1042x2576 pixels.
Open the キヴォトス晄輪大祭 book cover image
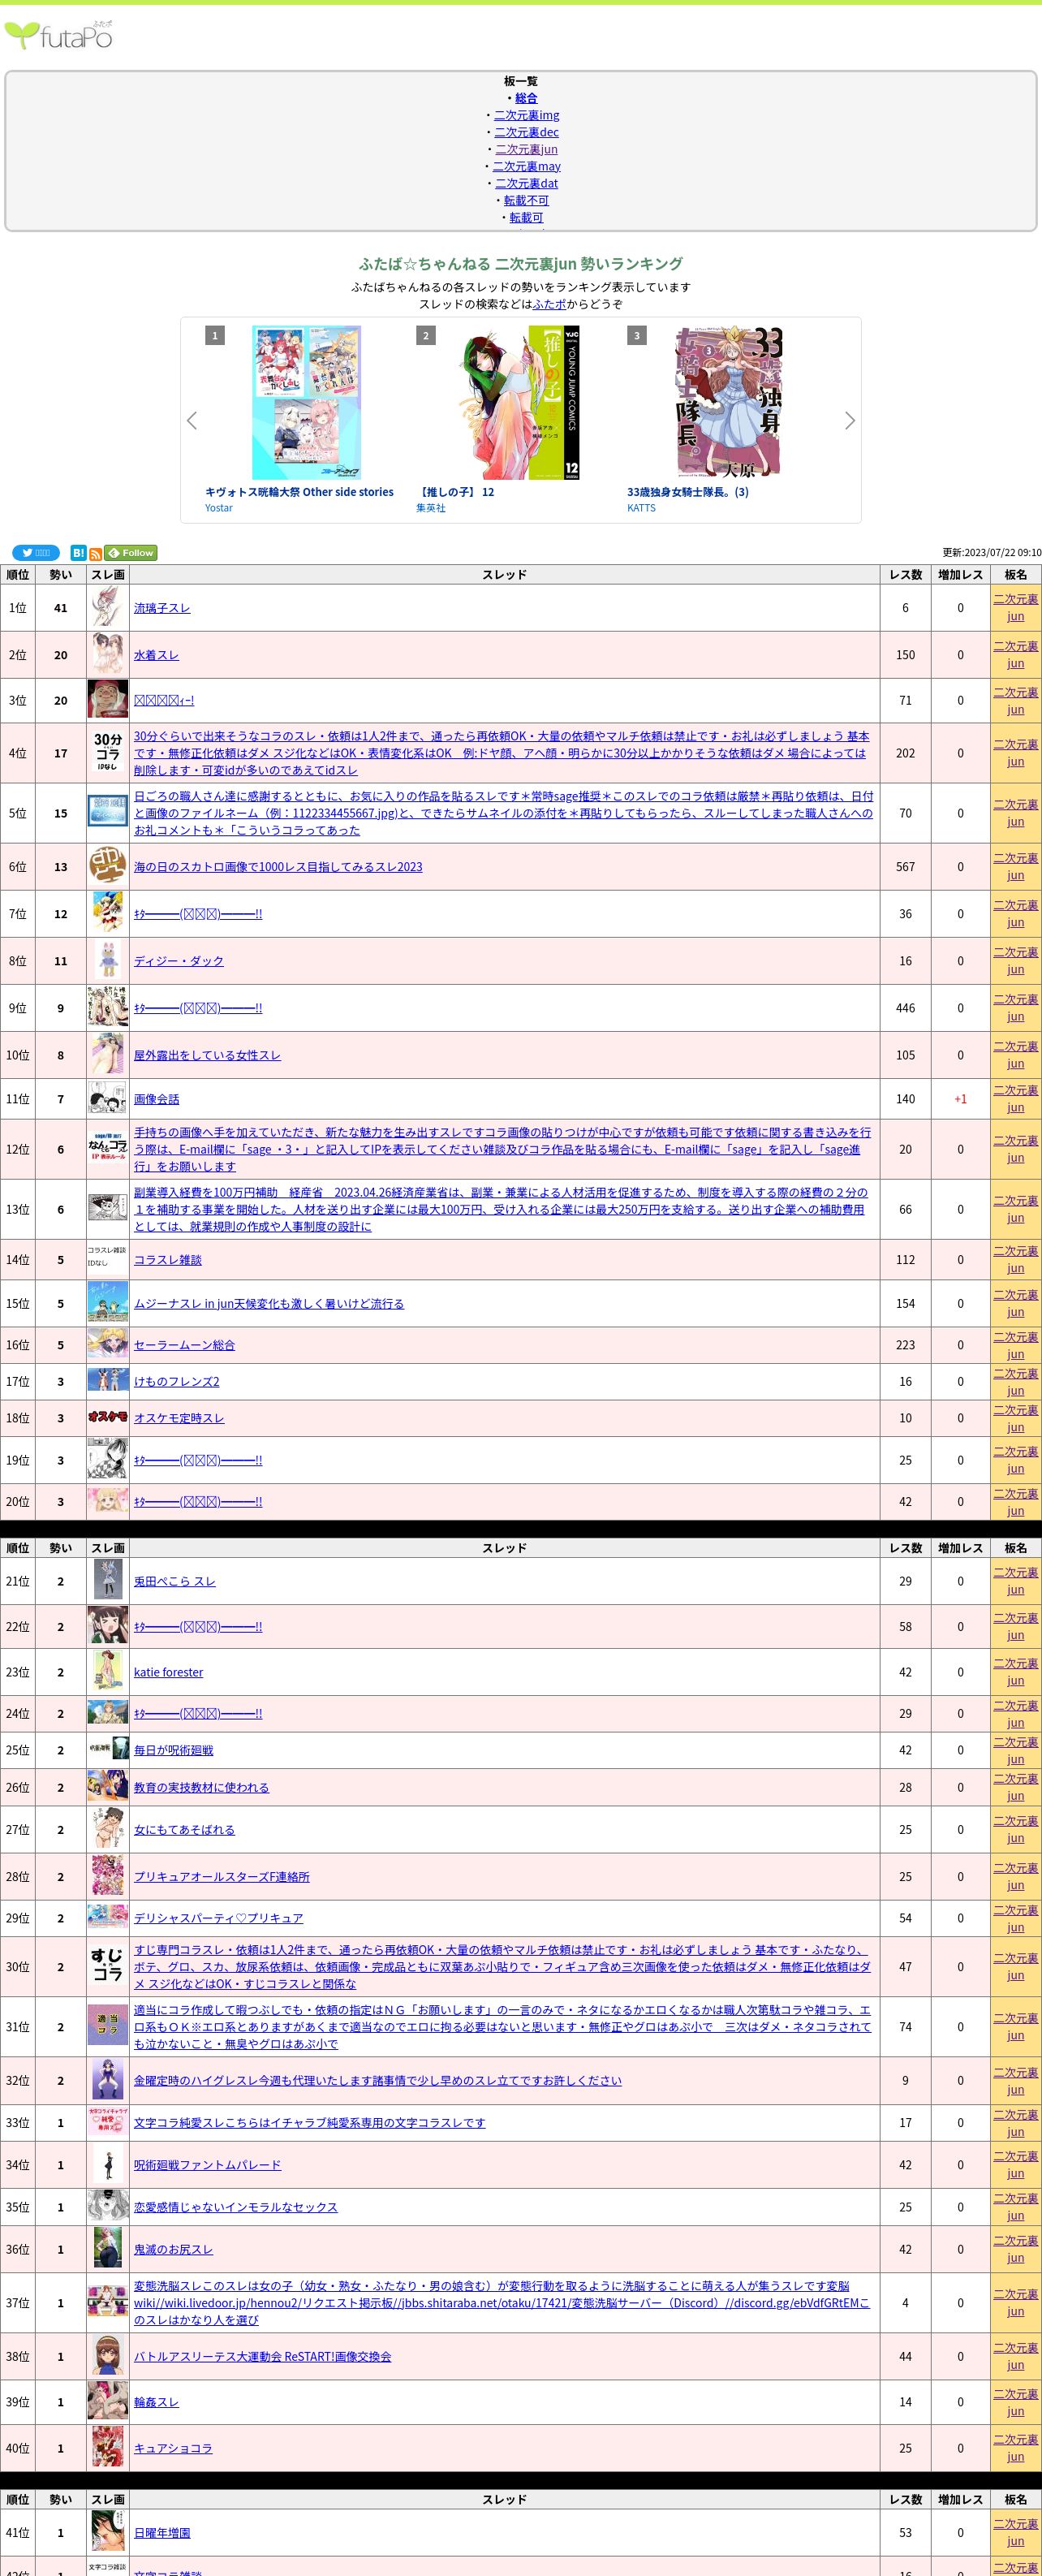(306, 402)
